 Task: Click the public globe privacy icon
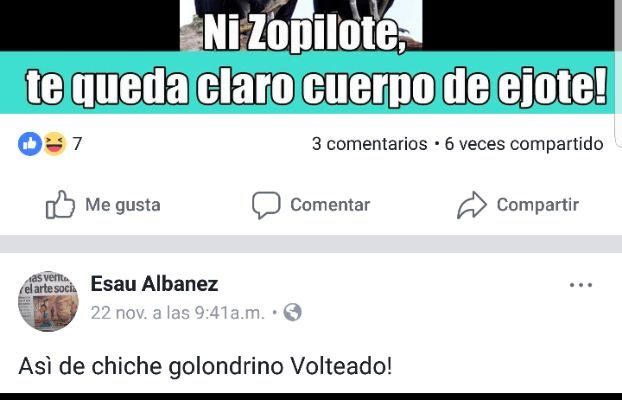[293, 312]
